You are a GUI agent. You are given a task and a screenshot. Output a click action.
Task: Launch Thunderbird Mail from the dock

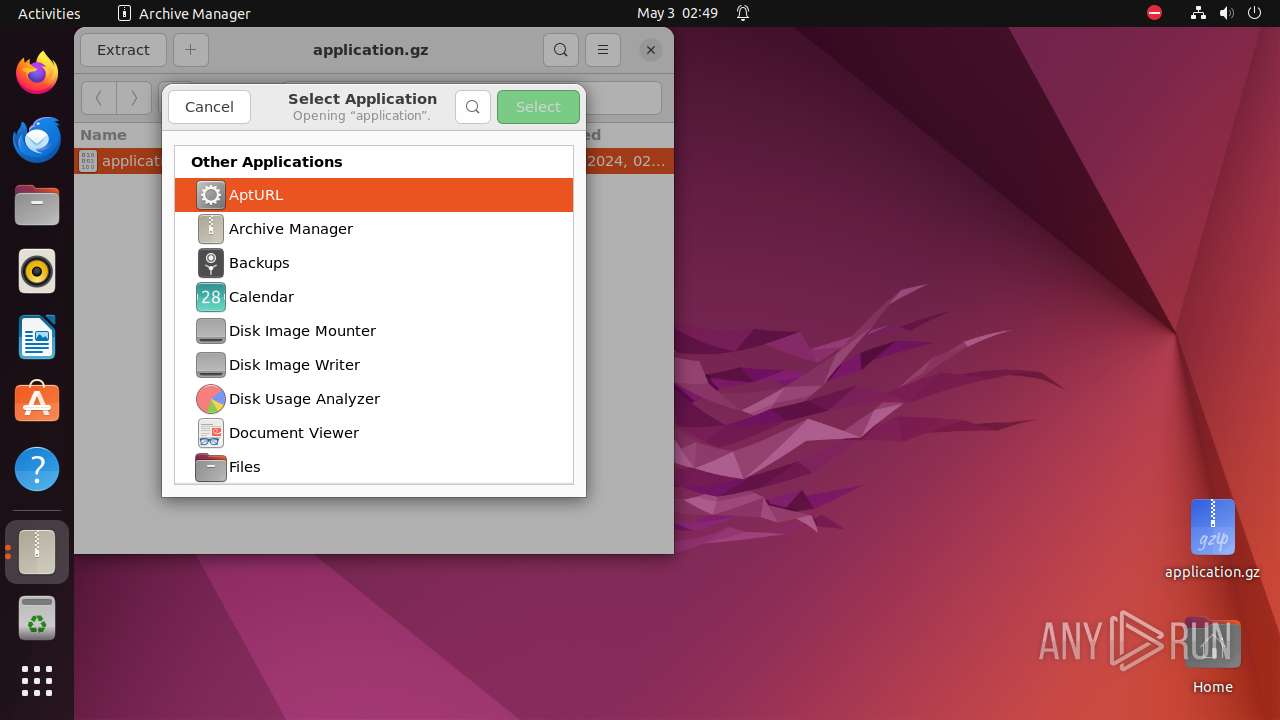click(37, 139)
